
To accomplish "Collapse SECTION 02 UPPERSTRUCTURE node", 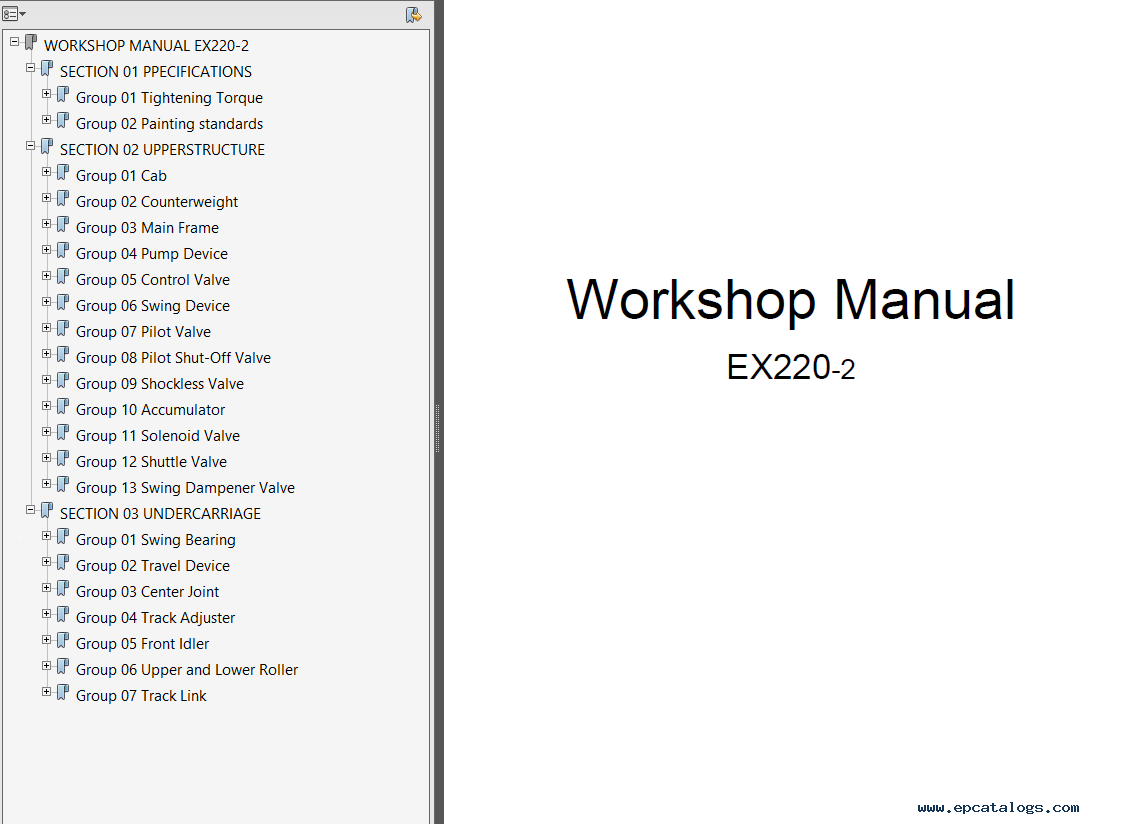I will point(30,146).
